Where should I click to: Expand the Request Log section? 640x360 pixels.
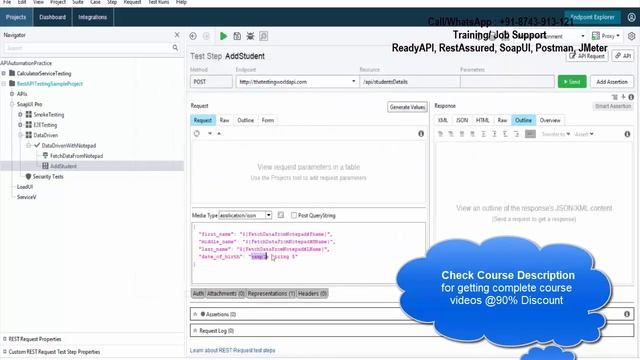tap(195, 331)
